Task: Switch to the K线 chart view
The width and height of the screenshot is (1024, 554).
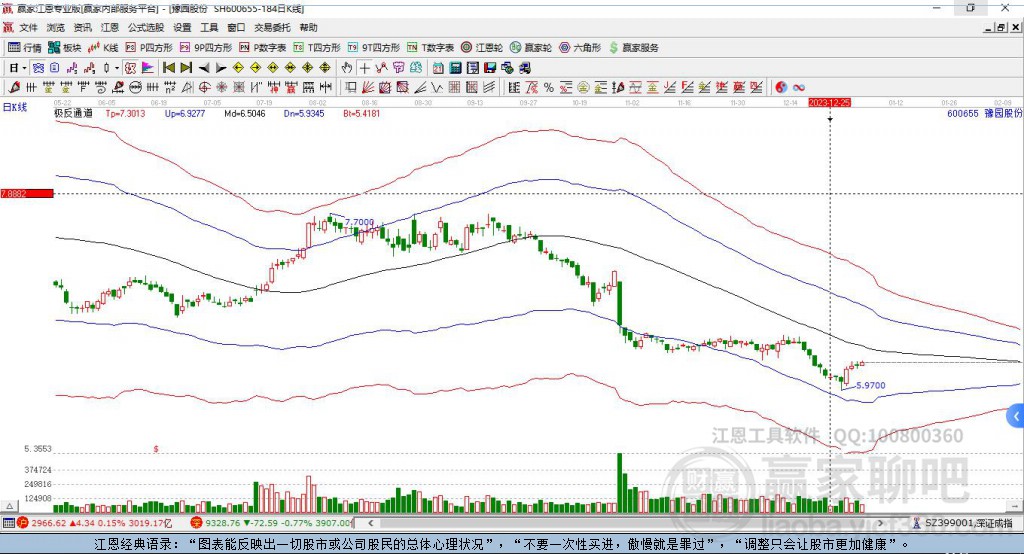Action: [103, 48]
